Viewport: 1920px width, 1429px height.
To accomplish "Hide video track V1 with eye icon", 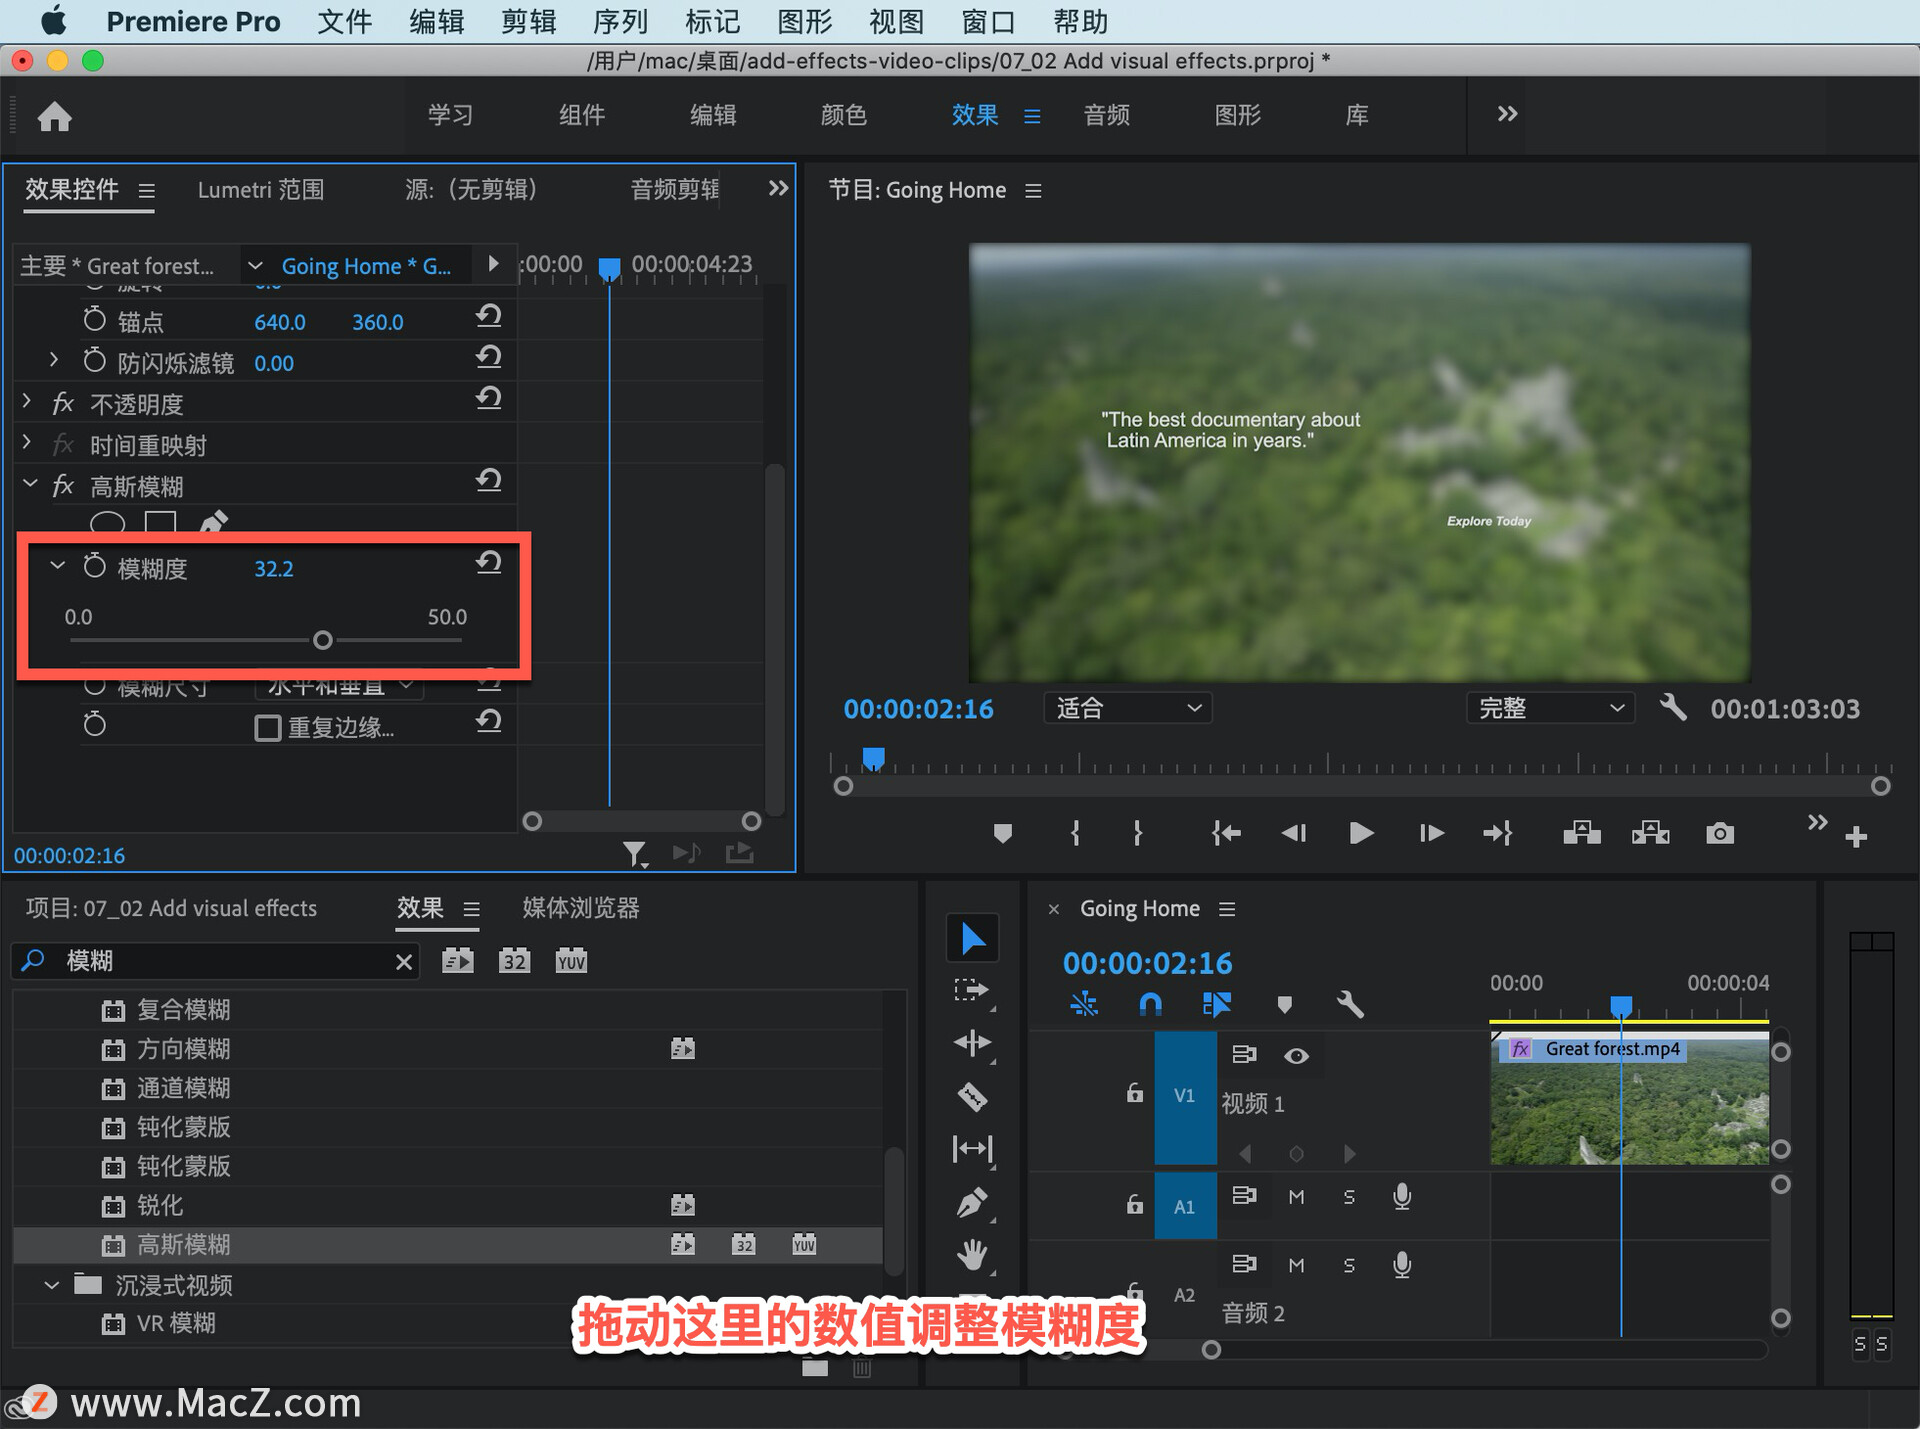I will coord(1296,1056).
